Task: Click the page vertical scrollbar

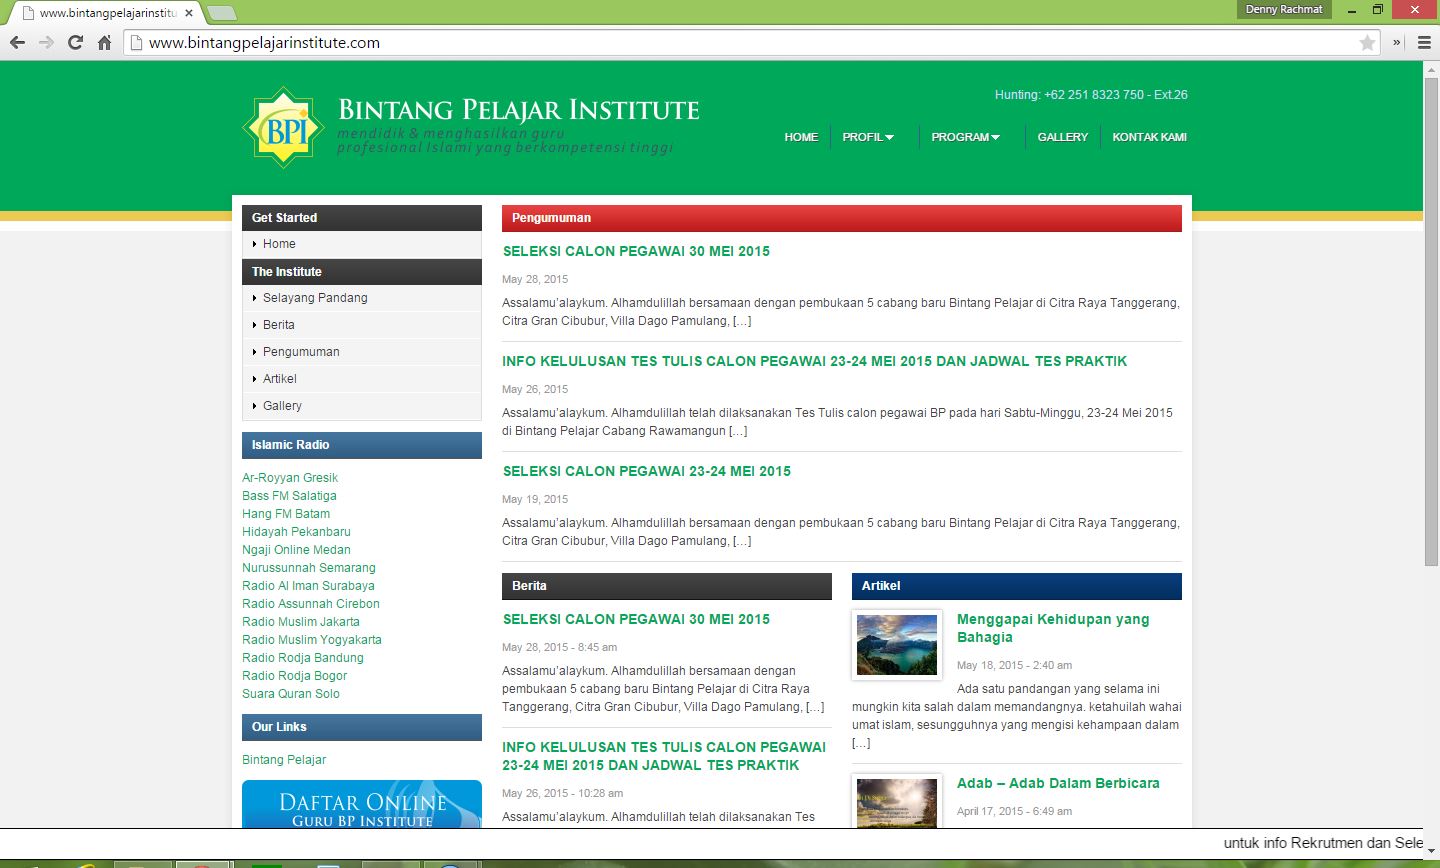Action: pos(1430,320)
